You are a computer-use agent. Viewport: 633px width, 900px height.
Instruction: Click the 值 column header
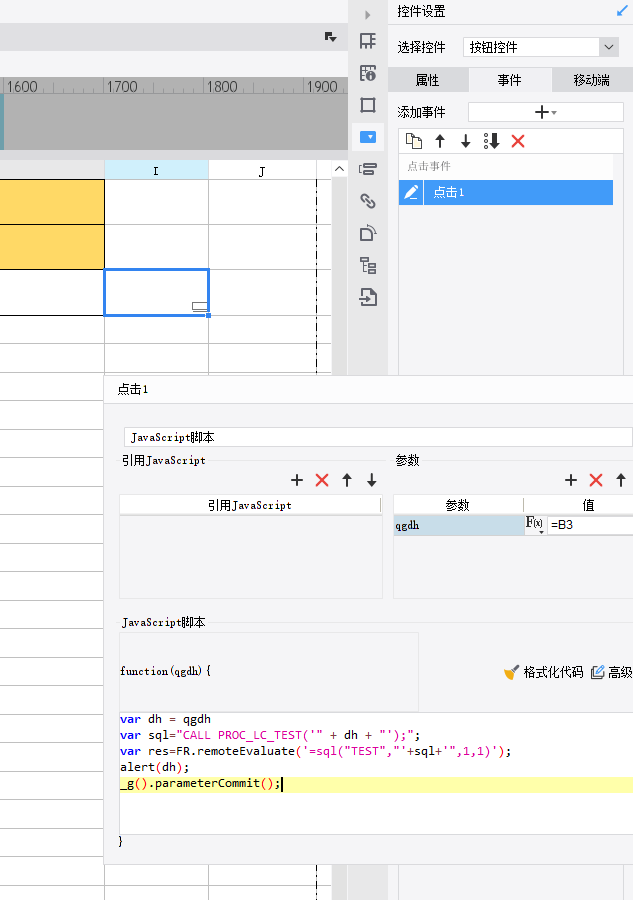[588, 505]
